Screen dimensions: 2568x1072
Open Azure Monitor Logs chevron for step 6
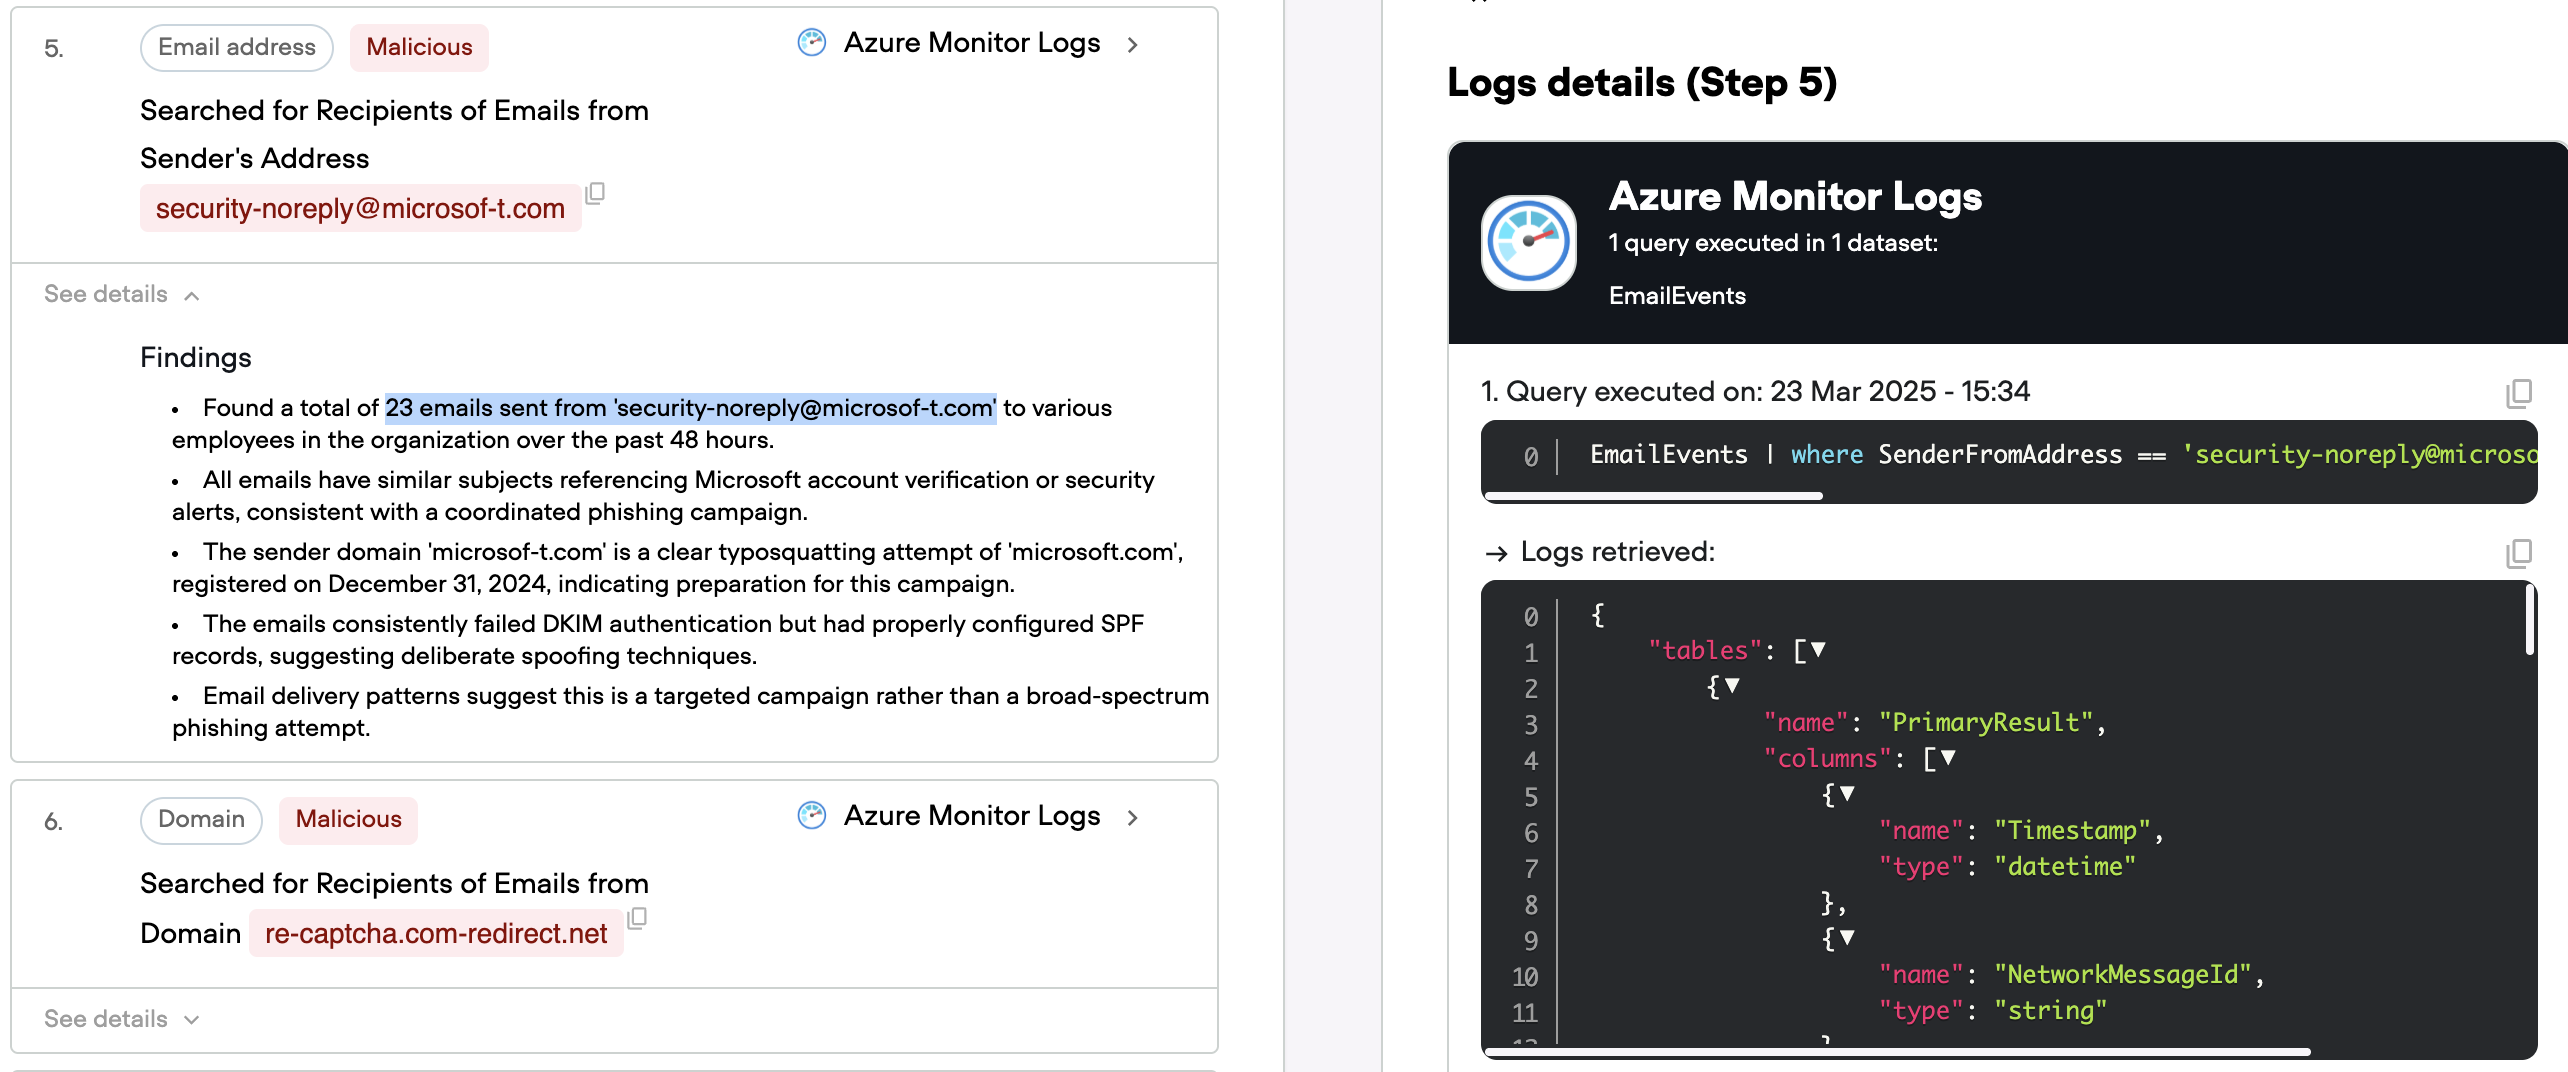[x=1133, y=817]
